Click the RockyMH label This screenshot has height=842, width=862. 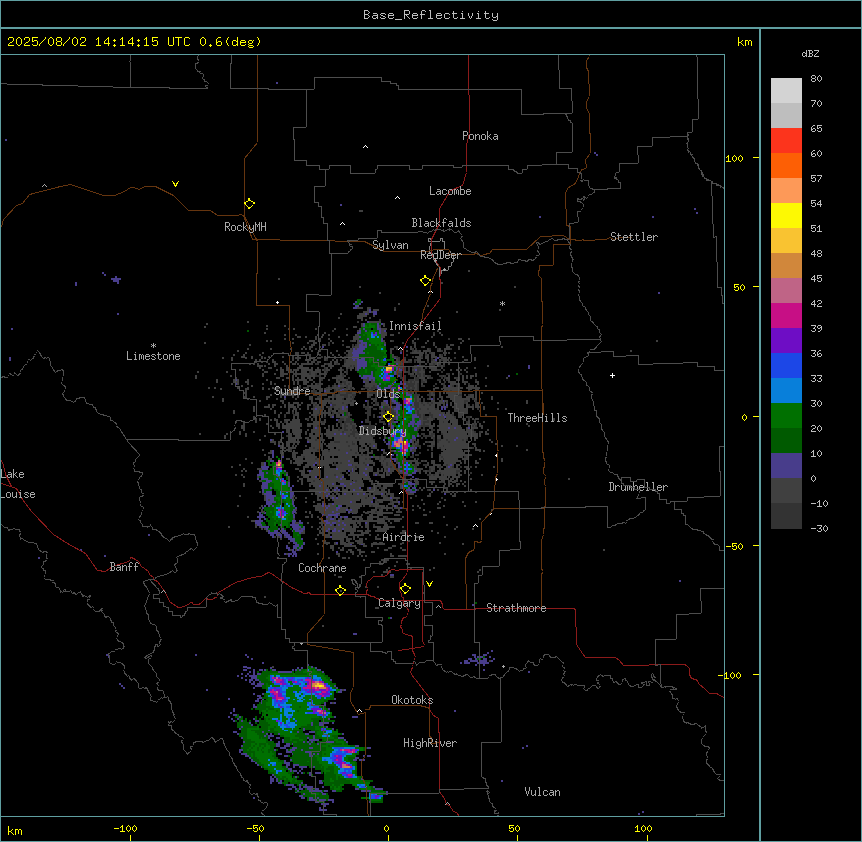(x=245, y=227)
